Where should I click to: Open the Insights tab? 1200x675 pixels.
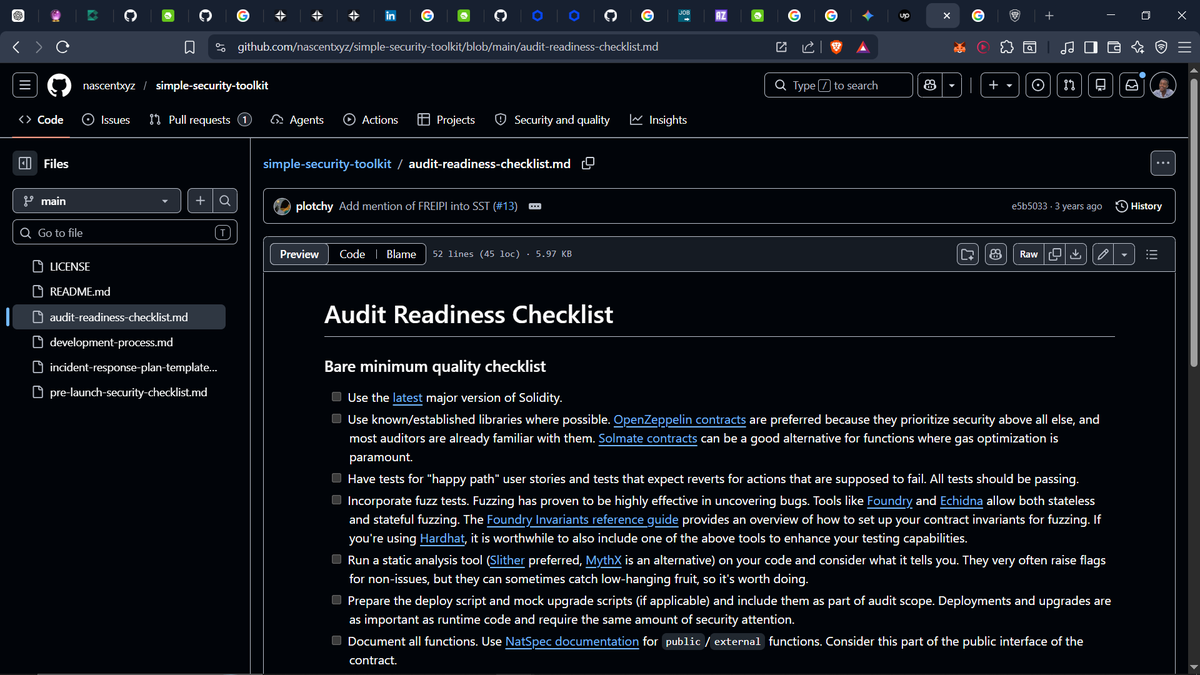[658, 119]
